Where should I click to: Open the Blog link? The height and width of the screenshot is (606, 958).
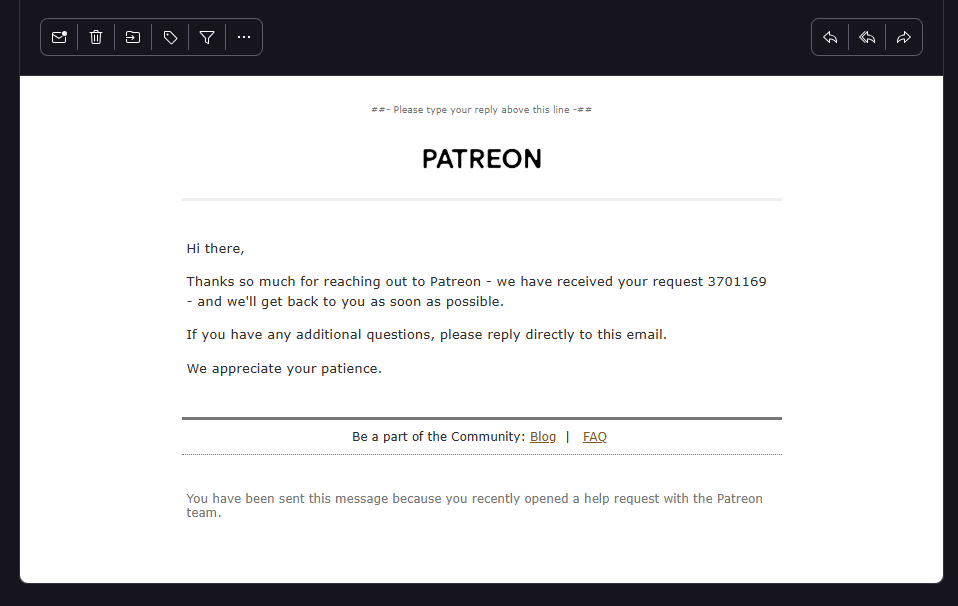pos(543,437)
